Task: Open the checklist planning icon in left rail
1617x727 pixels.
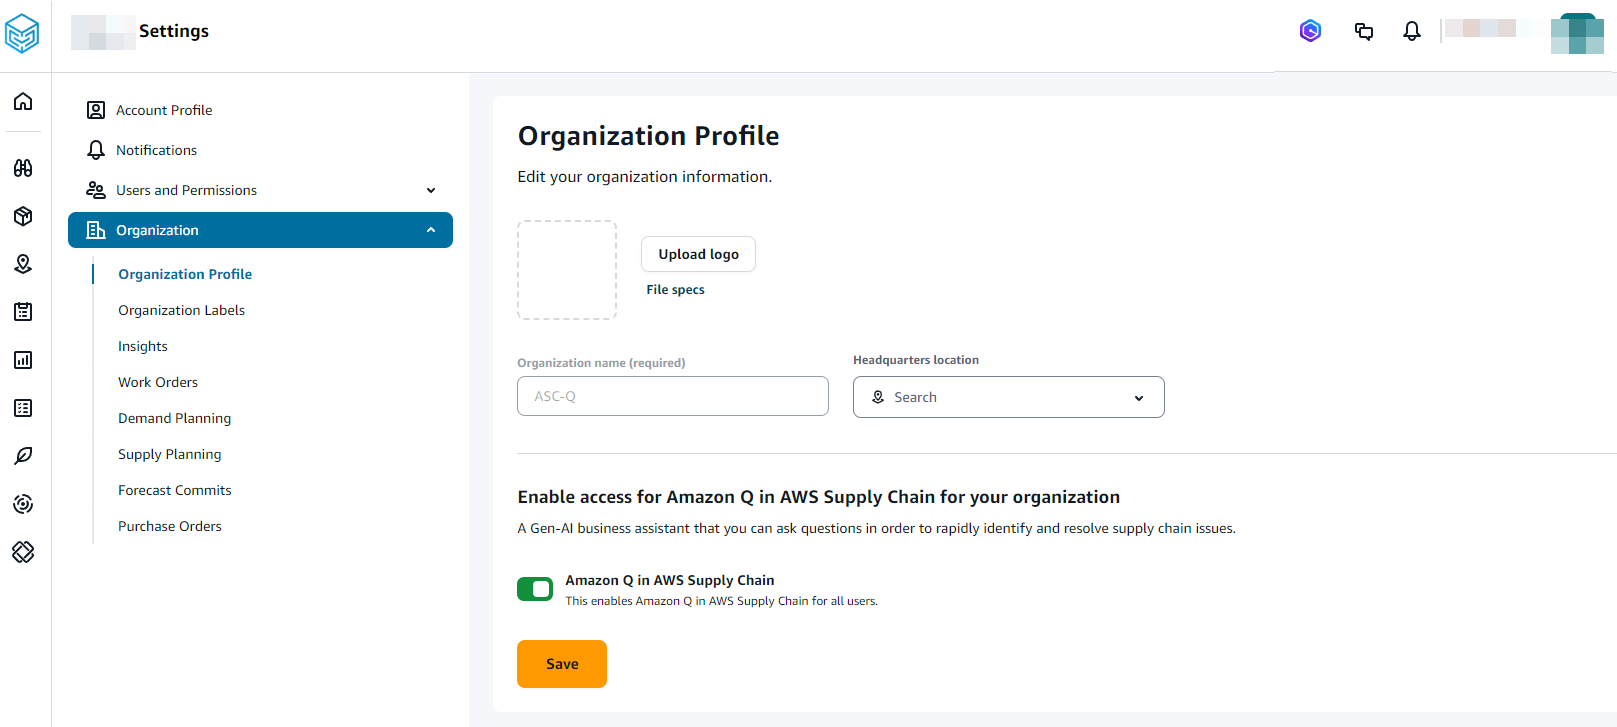Action: coord(23,408)
